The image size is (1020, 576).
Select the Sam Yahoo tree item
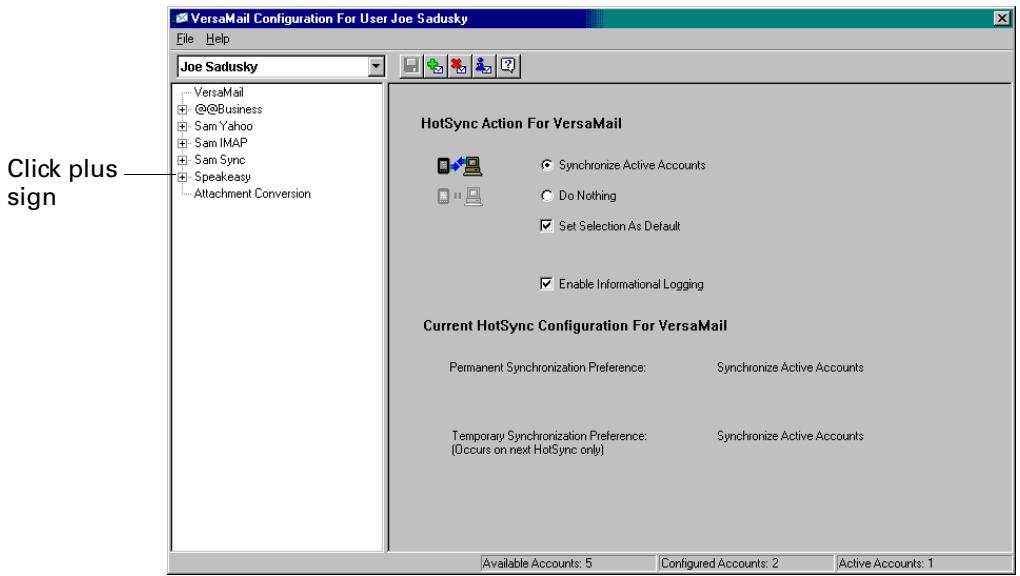[223, 126]
